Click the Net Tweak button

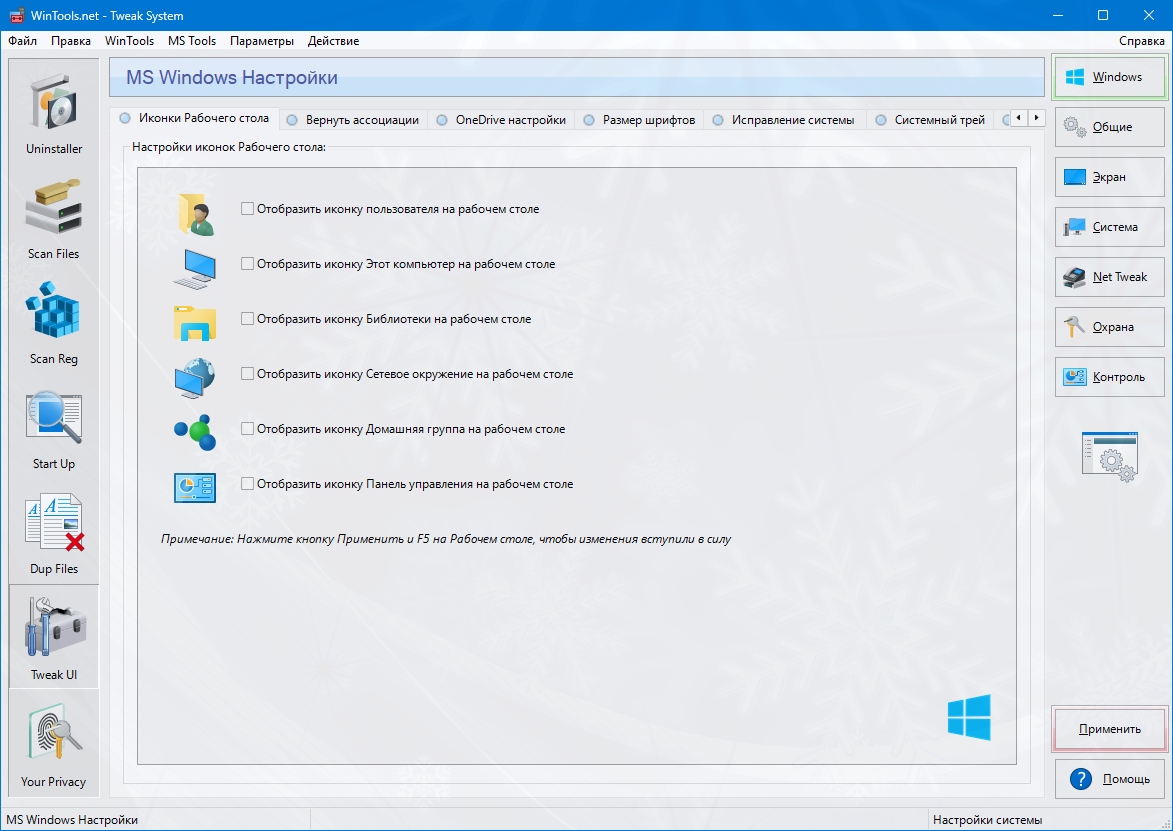tap(1109, 277)
